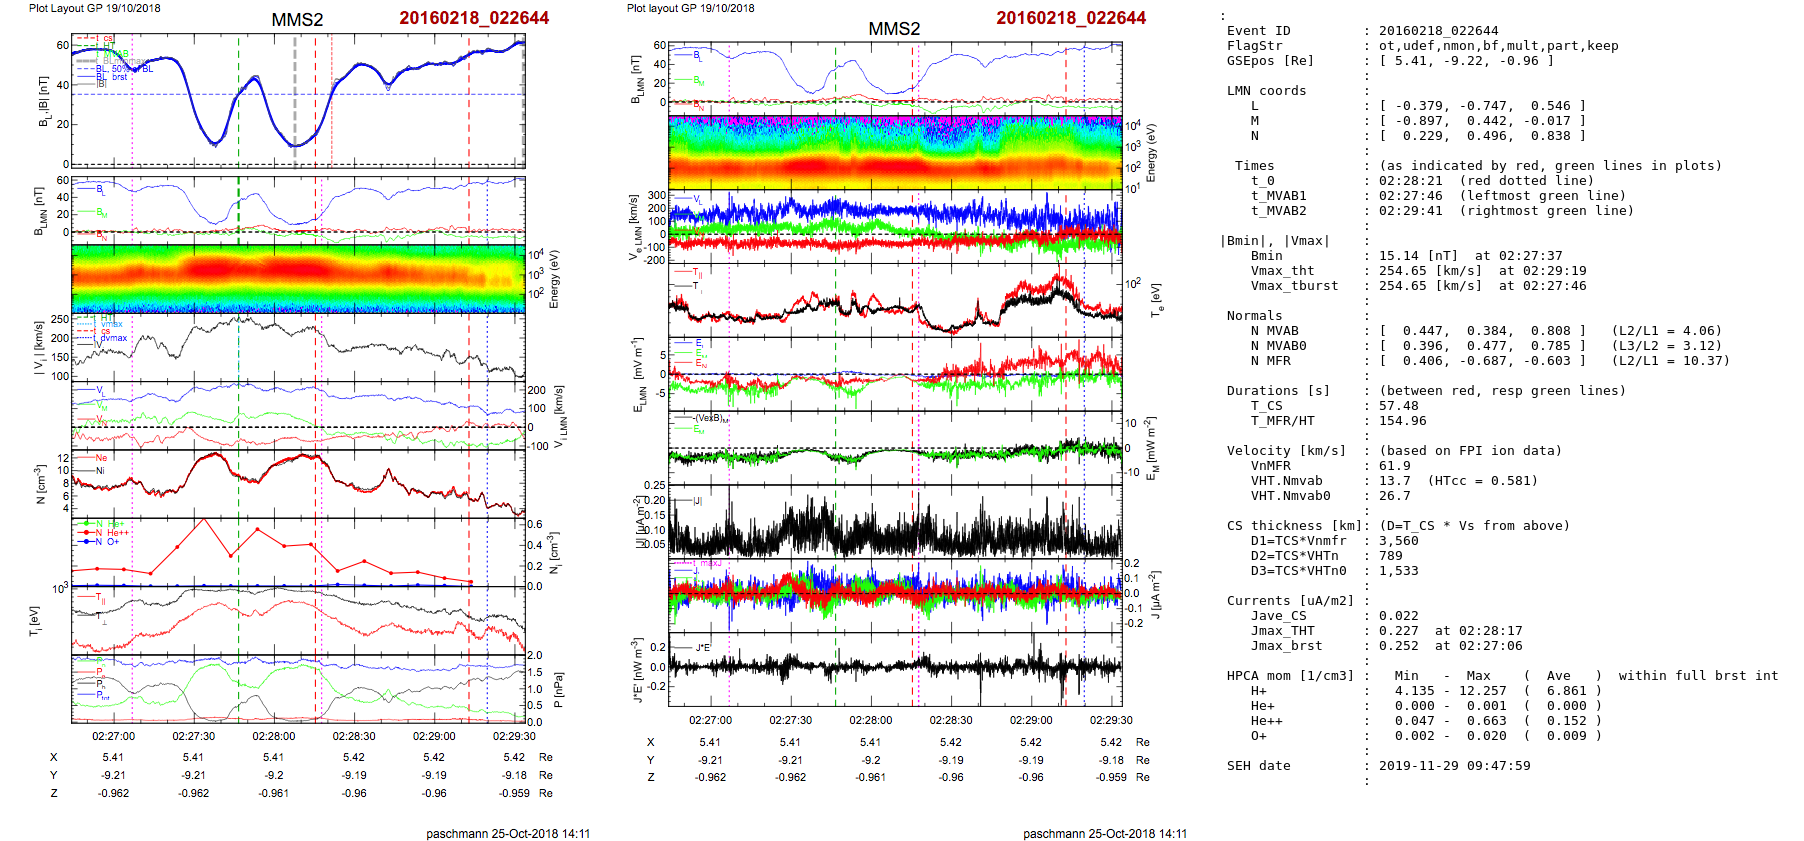Click the 02:28:00 time tick under the left plot
This screenshot has height=841, width=1804.
tap(274, 736)
